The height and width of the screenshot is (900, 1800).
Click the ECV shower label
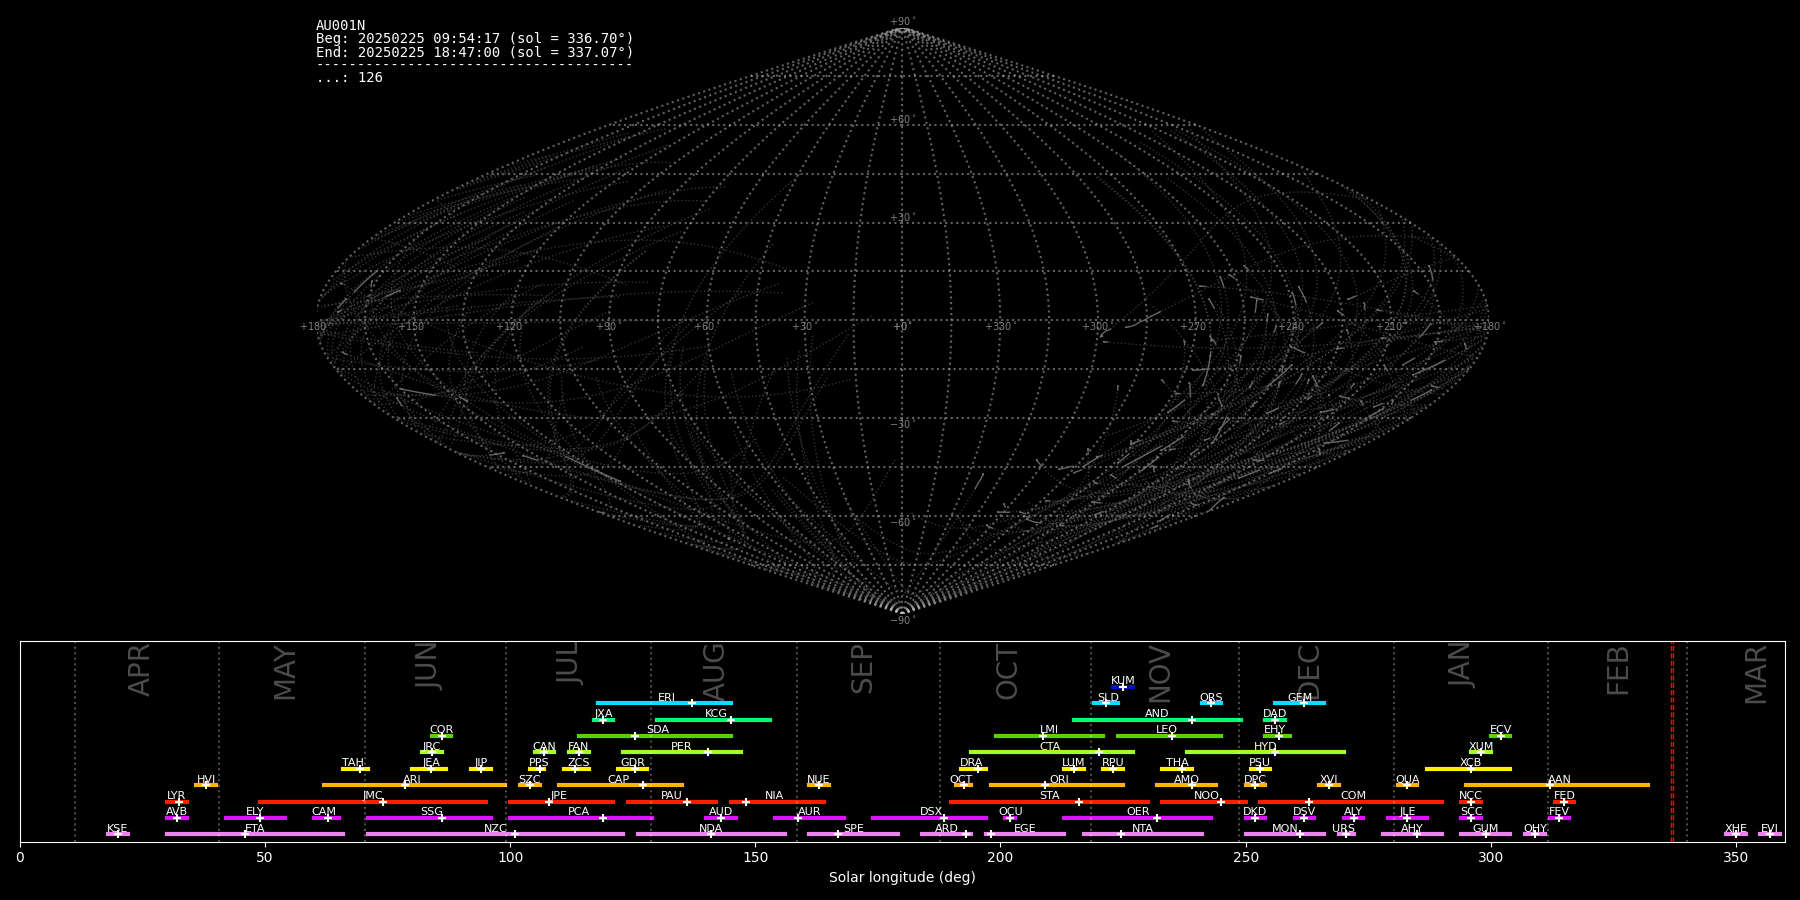point(1500,730)
